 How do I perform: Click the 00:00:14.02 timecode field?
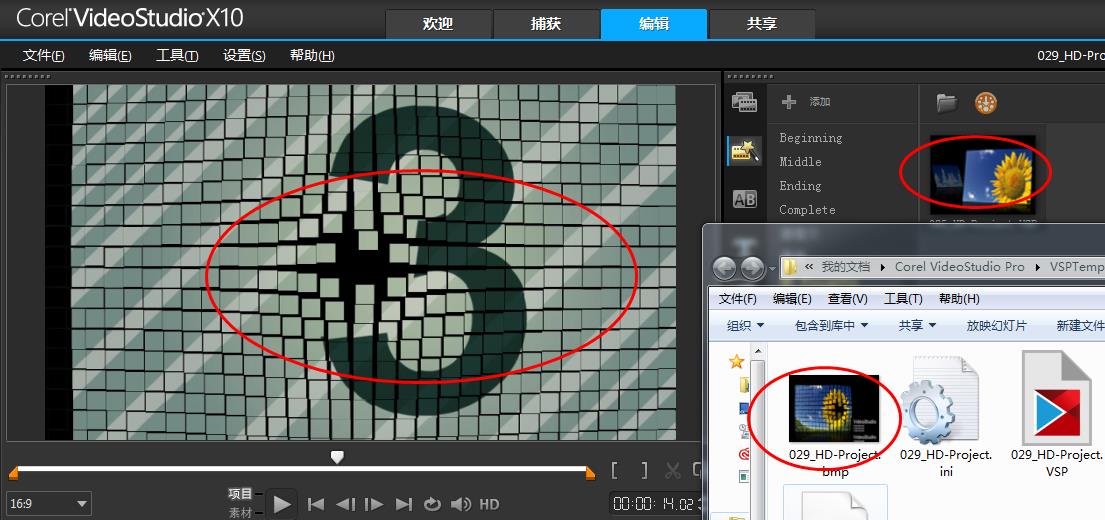655,504
